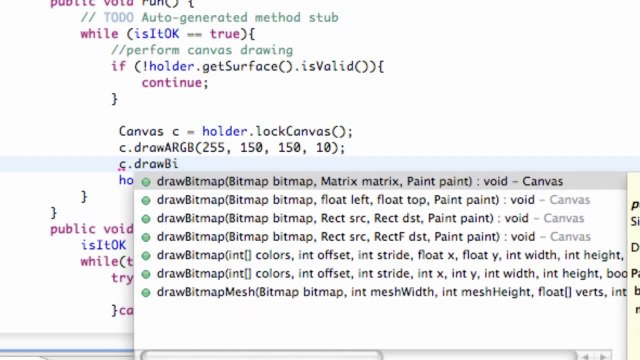Screen dimensions: 640x360
Task: Click the while (isItOK == true) line
Action: [167, 34]
